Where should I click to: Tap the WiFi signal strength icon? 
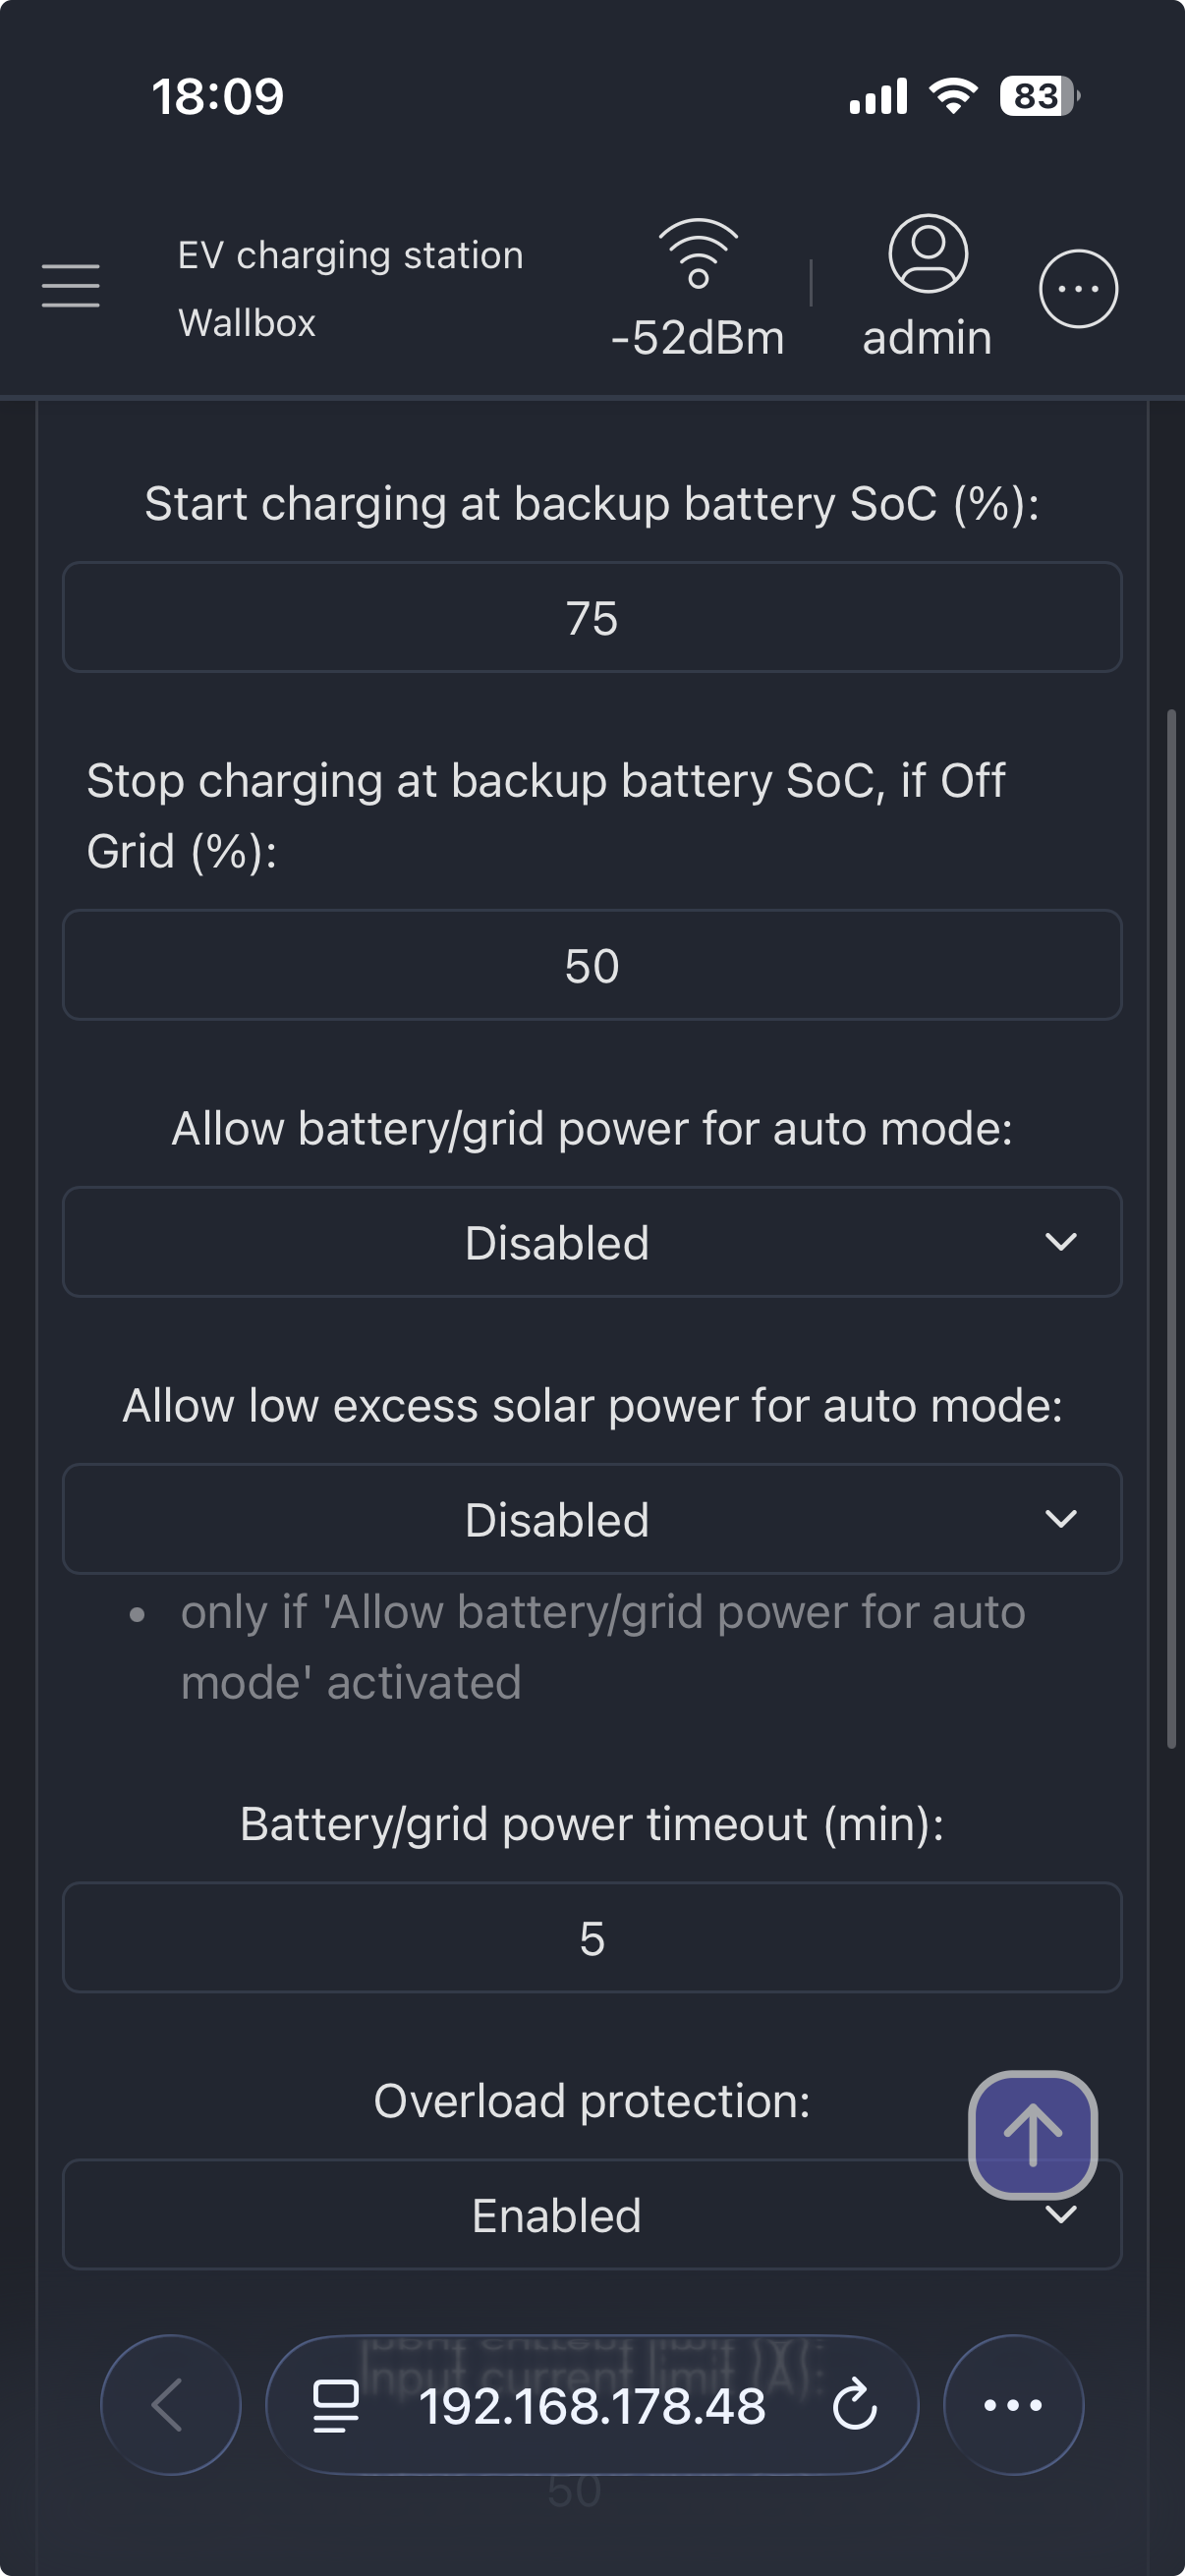(698, 254)
